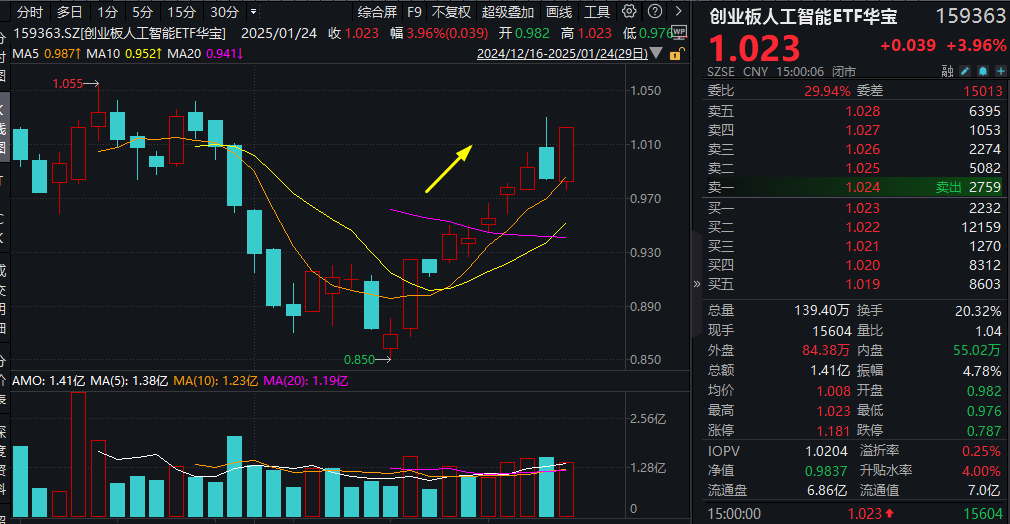The width and height of the screenshot is (1010, 524).
Task: Collapse right quote panel with side arrow
Action: click(697, 283)
